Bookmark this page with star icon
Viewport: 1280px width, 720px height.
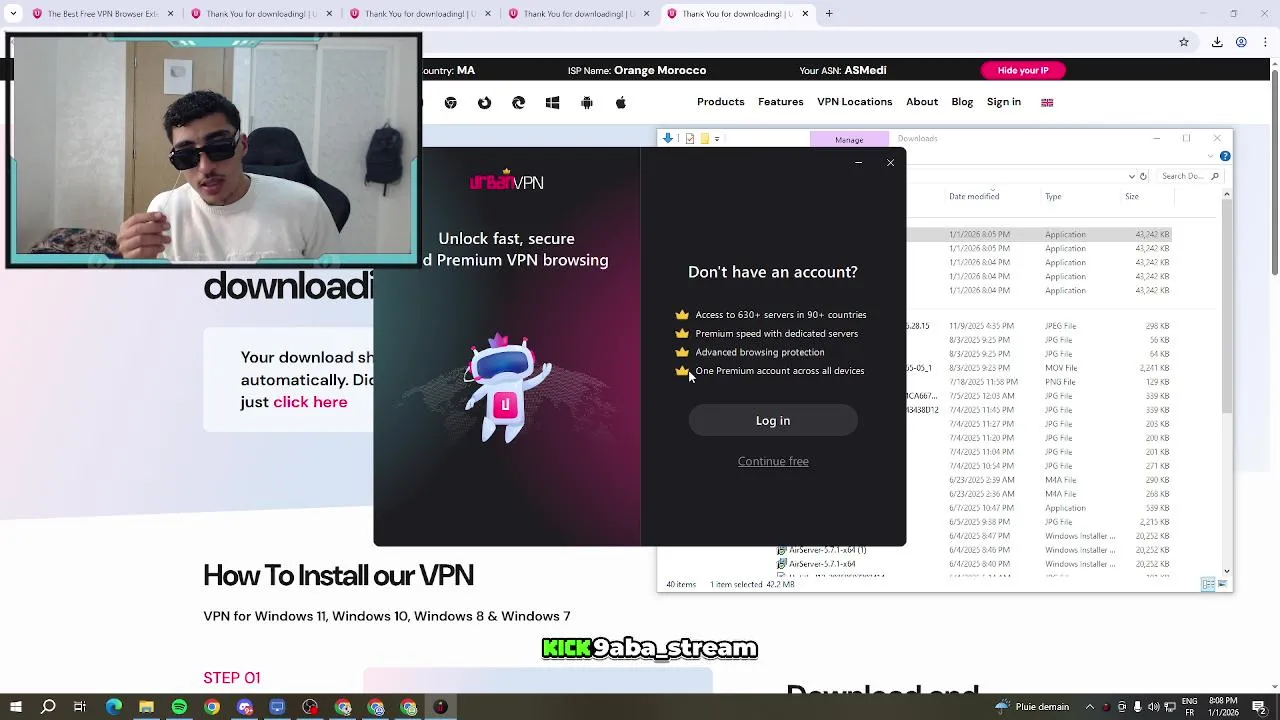pyautogui.click(x=1184, y=42)
